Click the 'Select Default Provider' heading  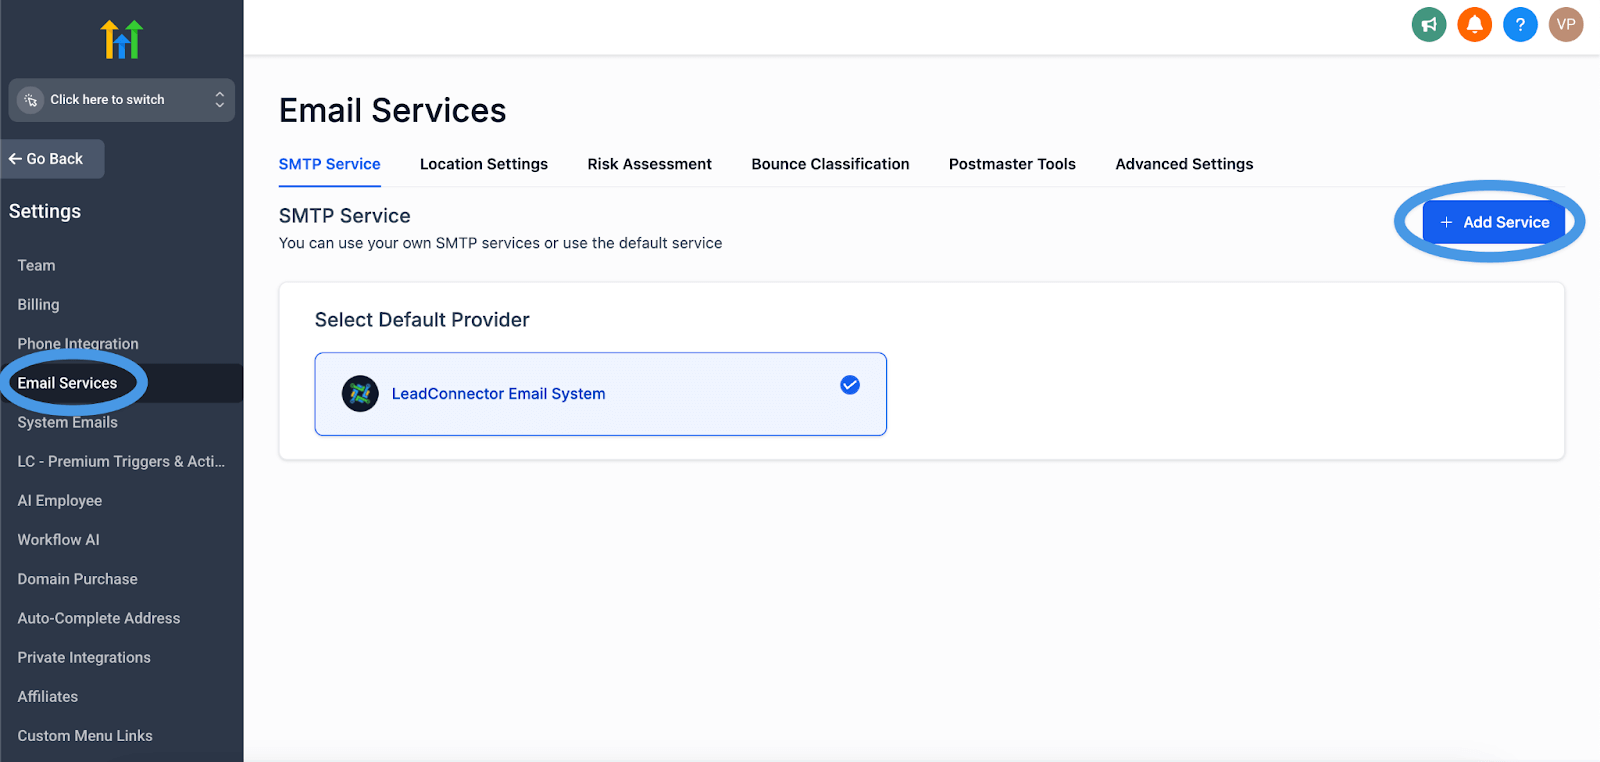[x=422, y=320]
